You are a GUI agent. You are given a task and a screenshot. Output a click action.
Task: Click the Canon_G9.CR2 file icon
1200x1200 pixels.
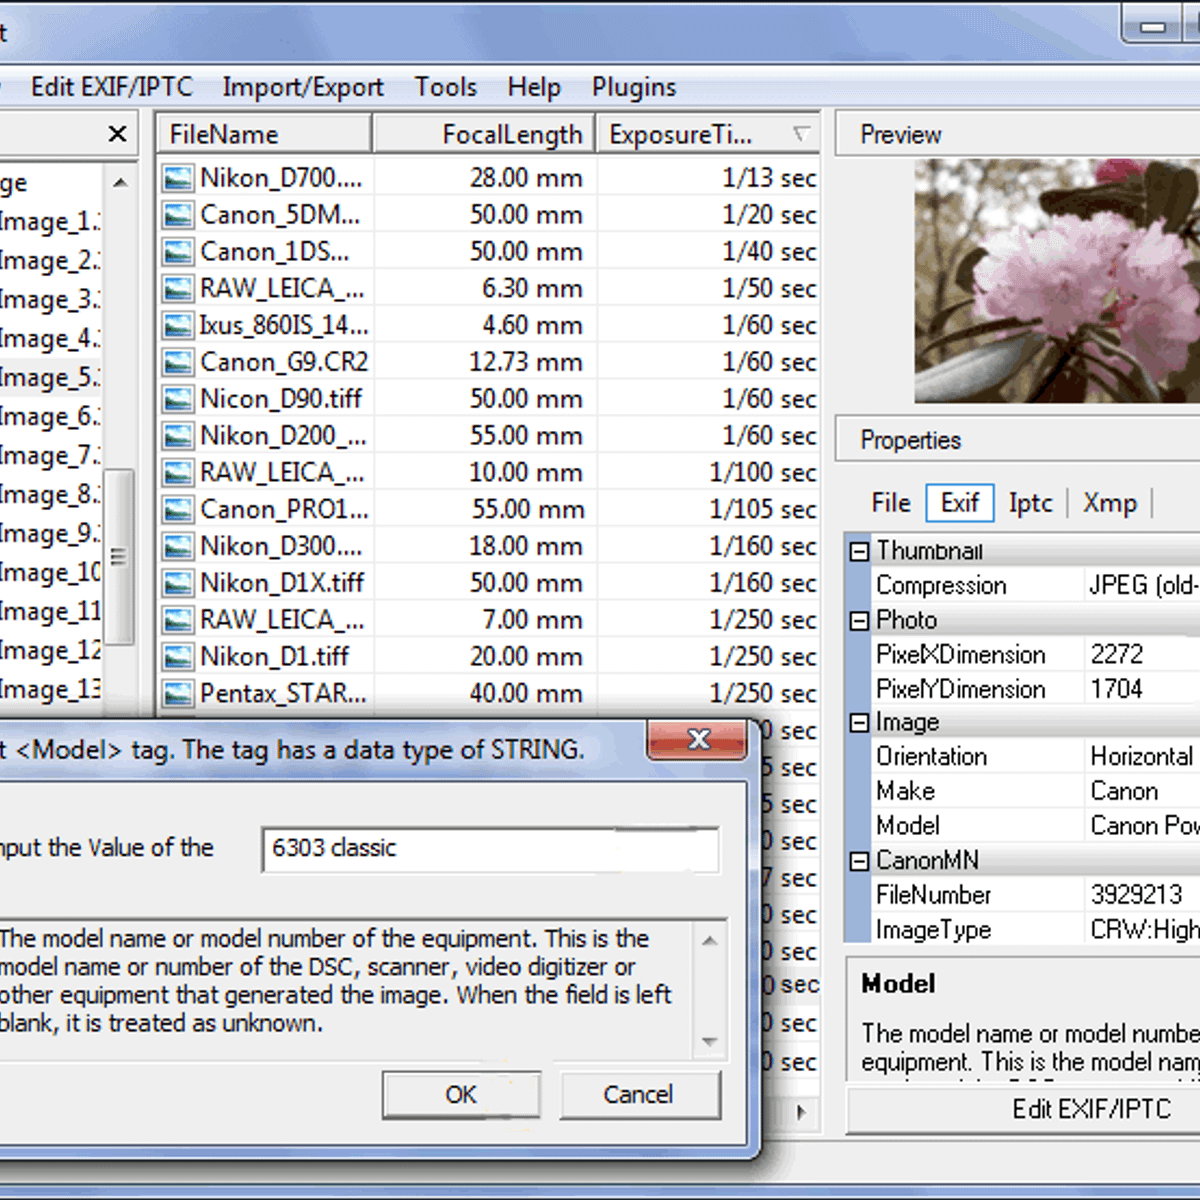[178, 363]
